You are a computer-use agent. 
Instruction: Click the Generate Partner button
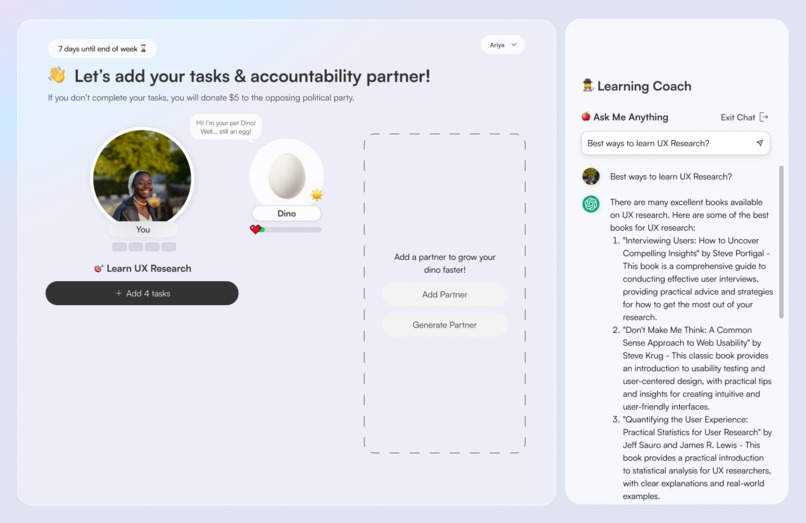445,324
